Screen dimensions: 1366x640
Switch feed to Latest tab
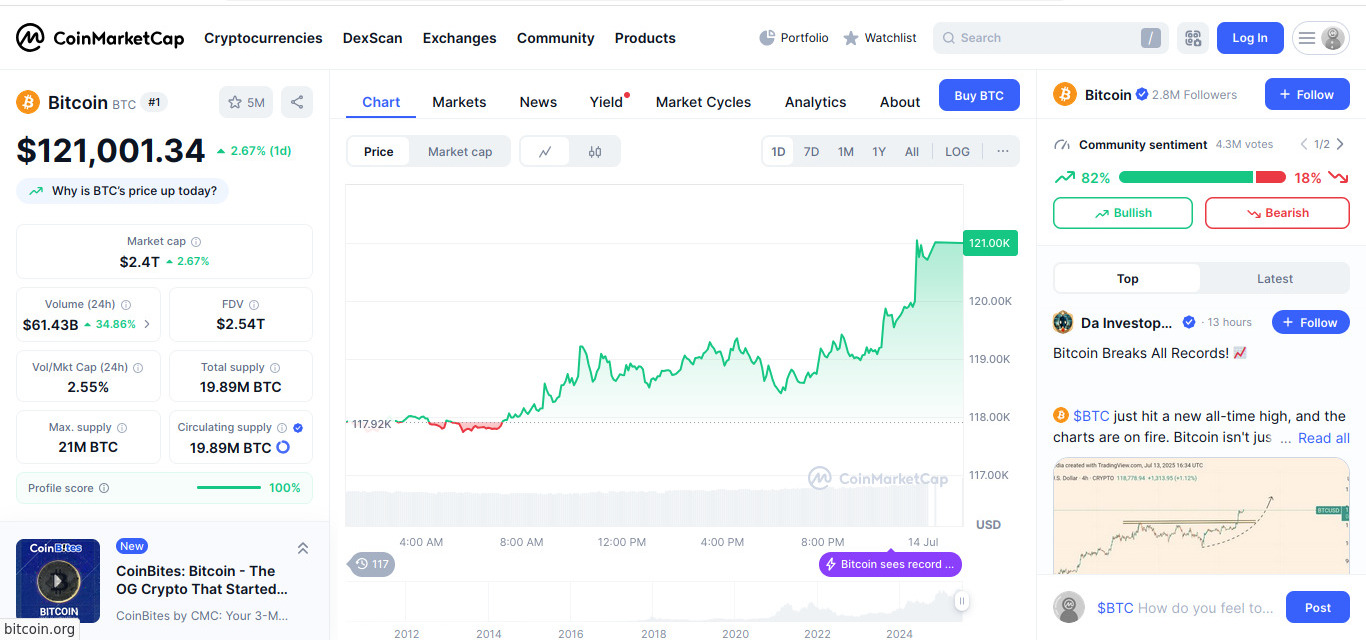pos(1274,279)
